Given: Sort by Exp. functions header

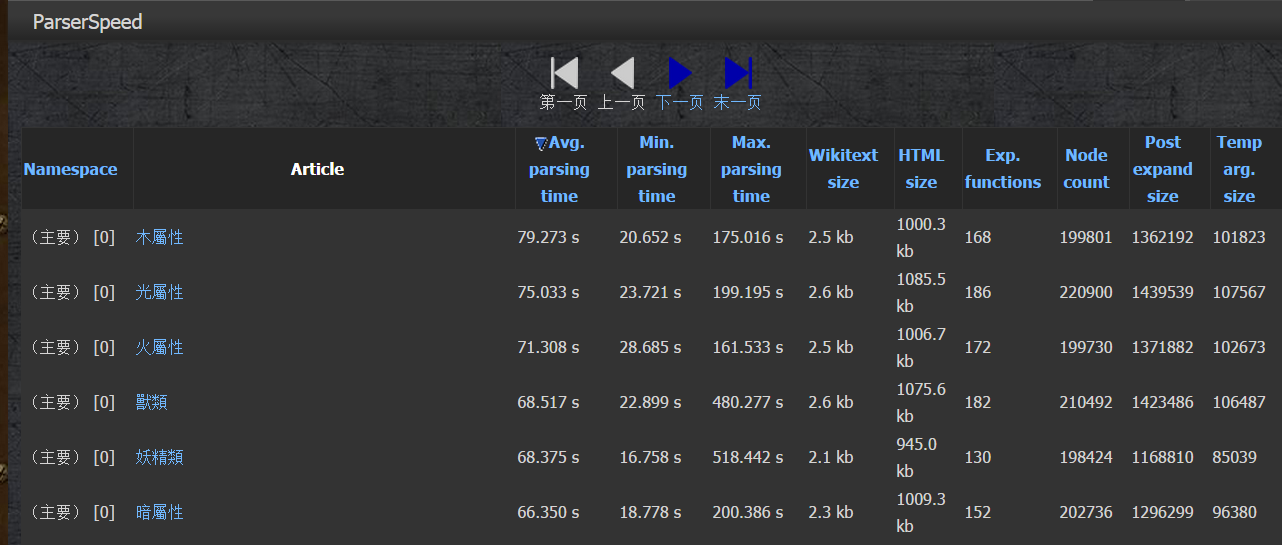Looking at the screenshot, I should point(1003,169).
